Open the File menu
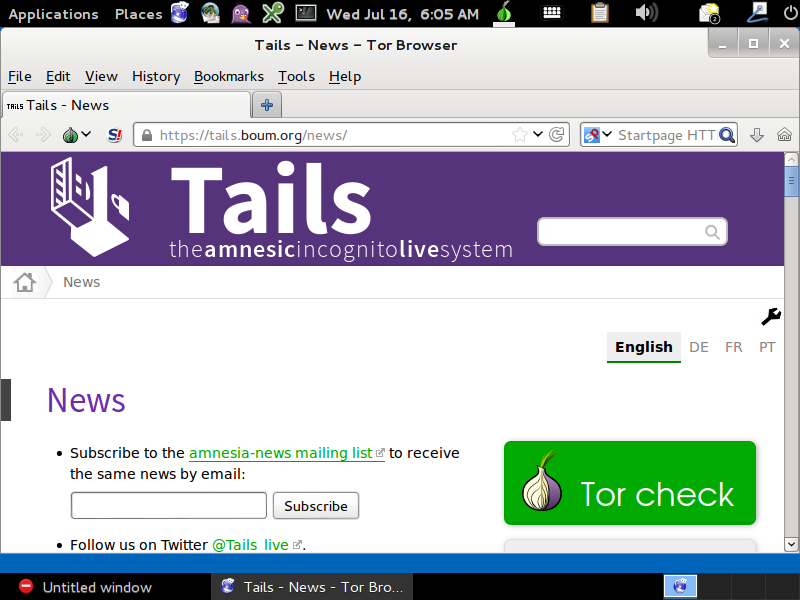The width and height of the screenshot is (800, 600). point(20,77)
